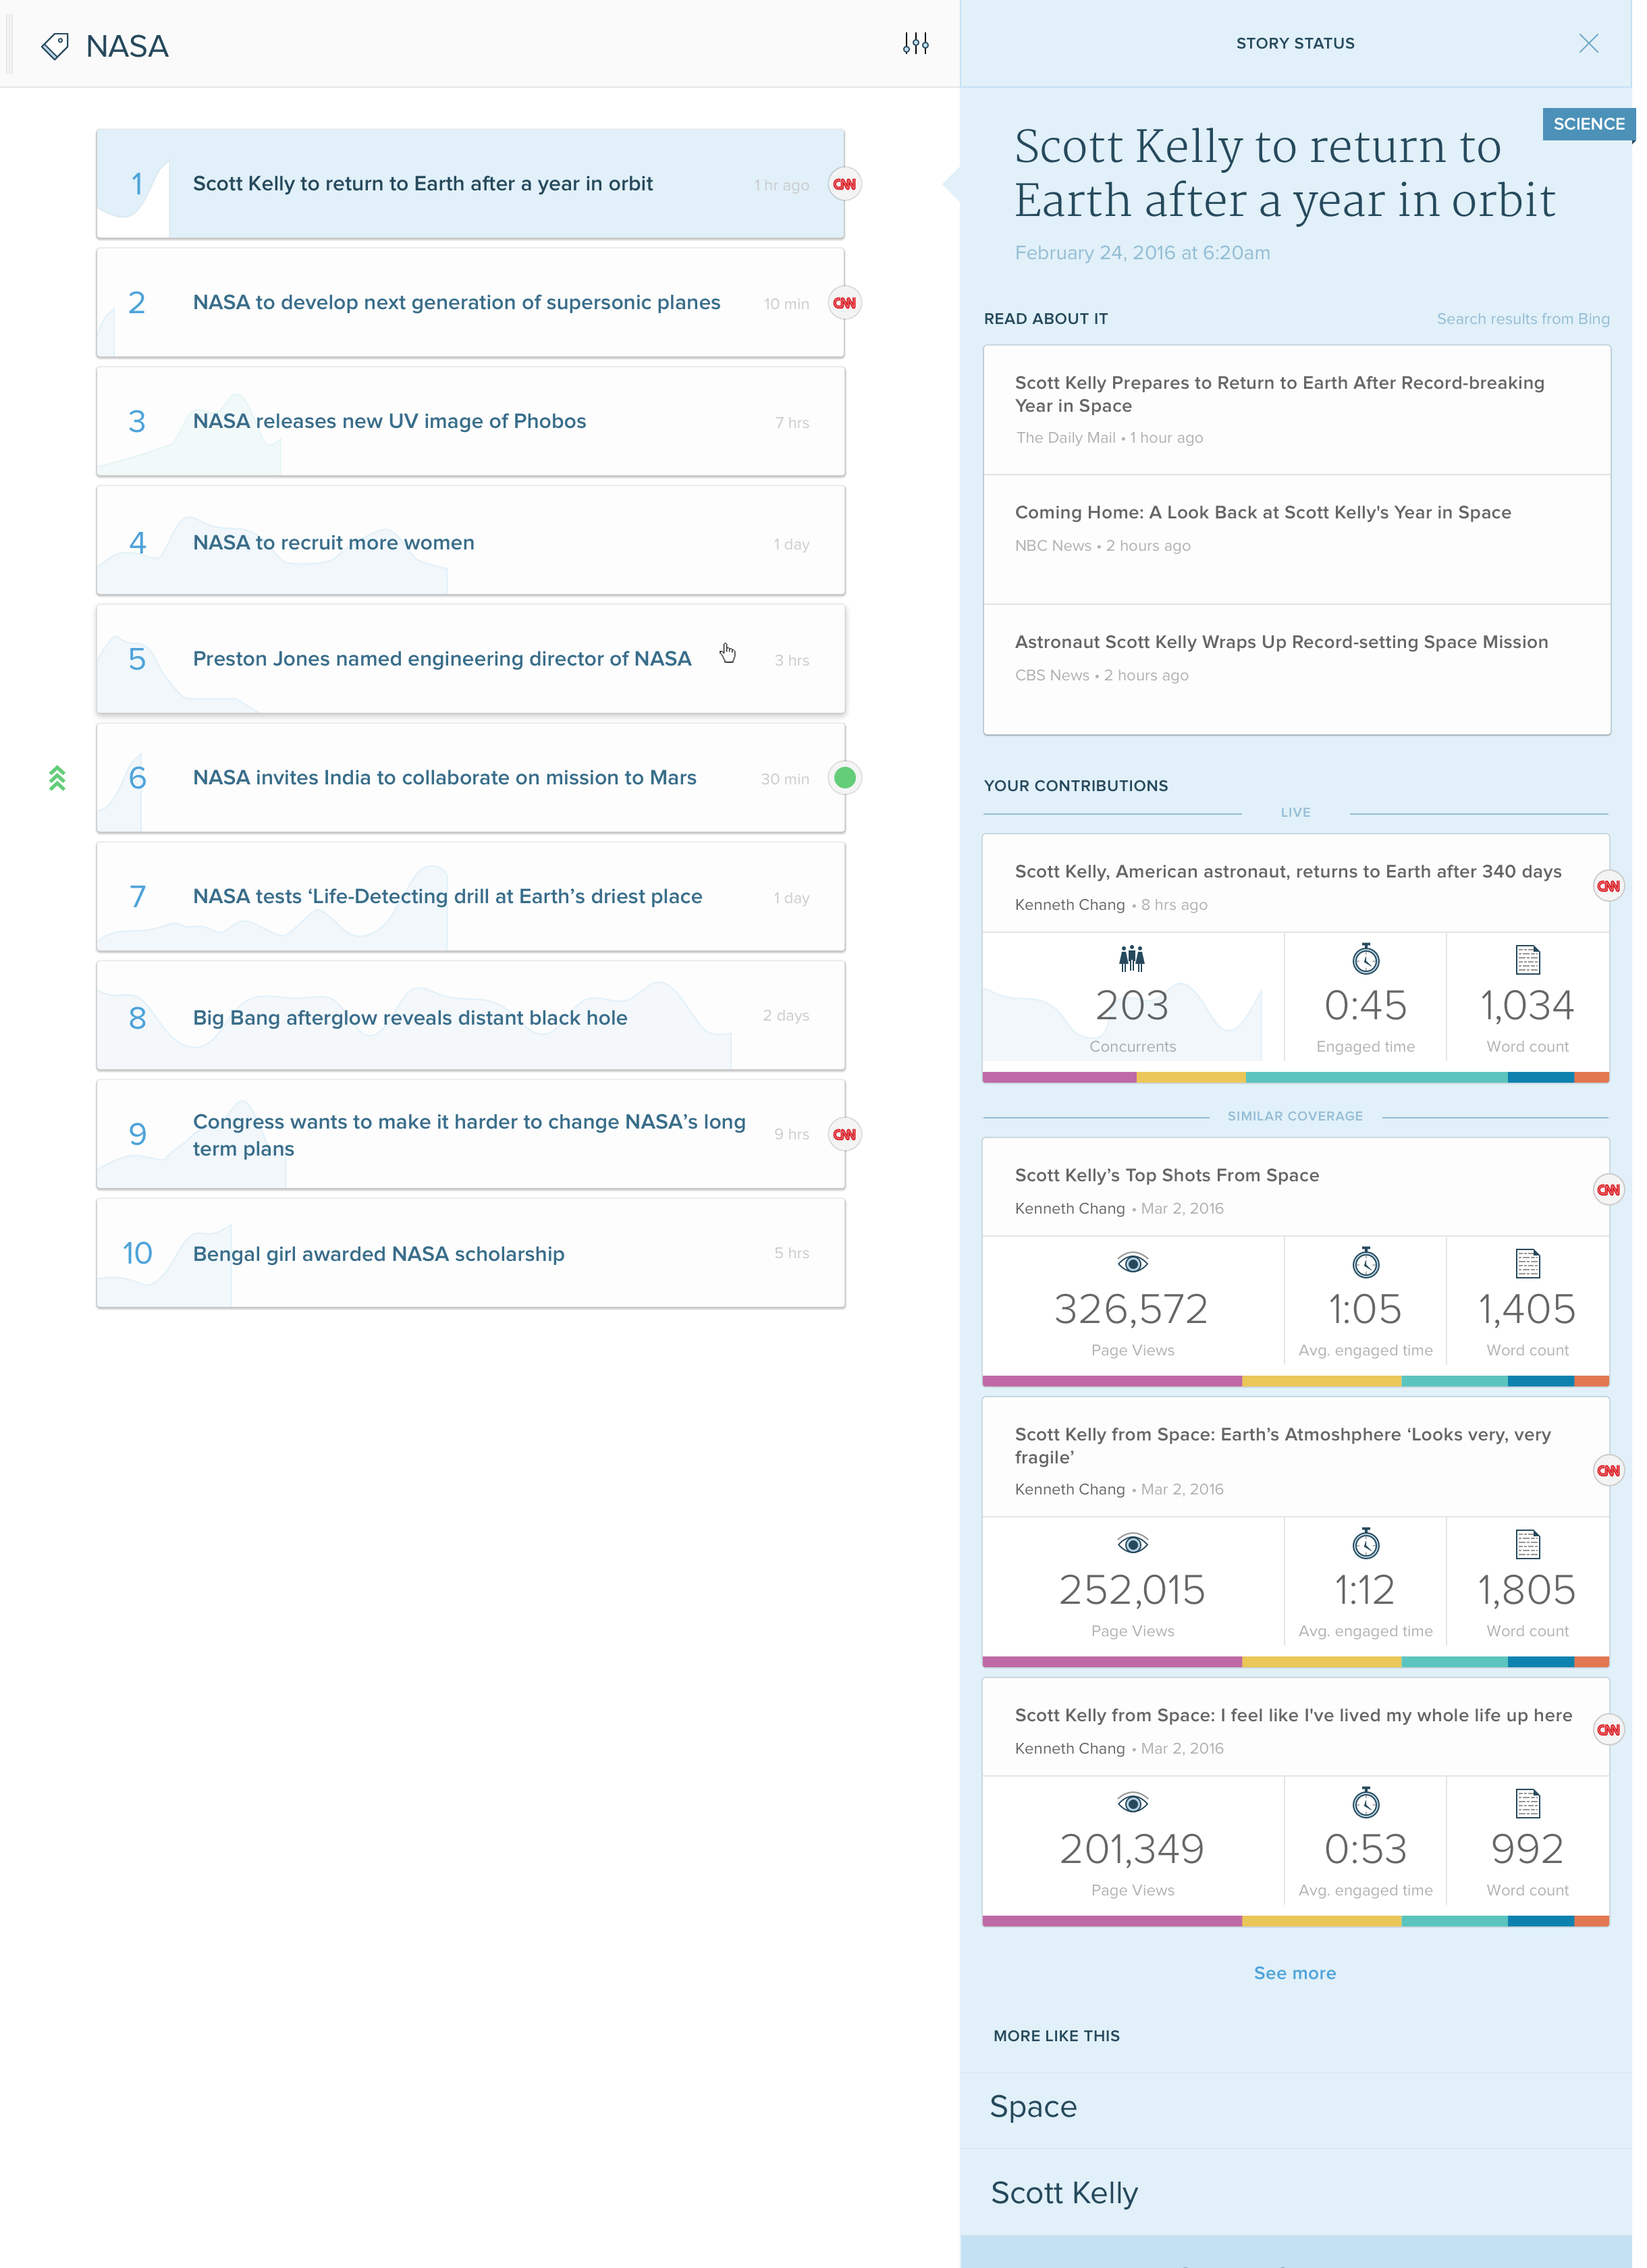Image resolution: width=1647 pixels, height=2268 pixels.
Task: Click CNN badge on Congress NASA story
Action: (845, 1134)
